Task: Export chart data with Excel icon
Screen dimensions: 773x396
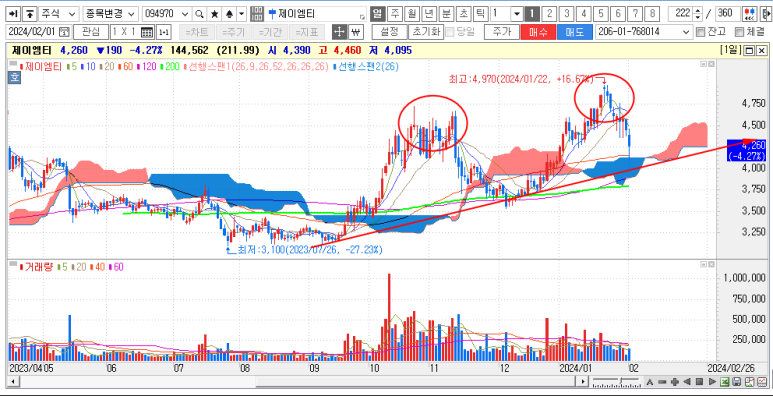Action: click(x=724, y=382)
